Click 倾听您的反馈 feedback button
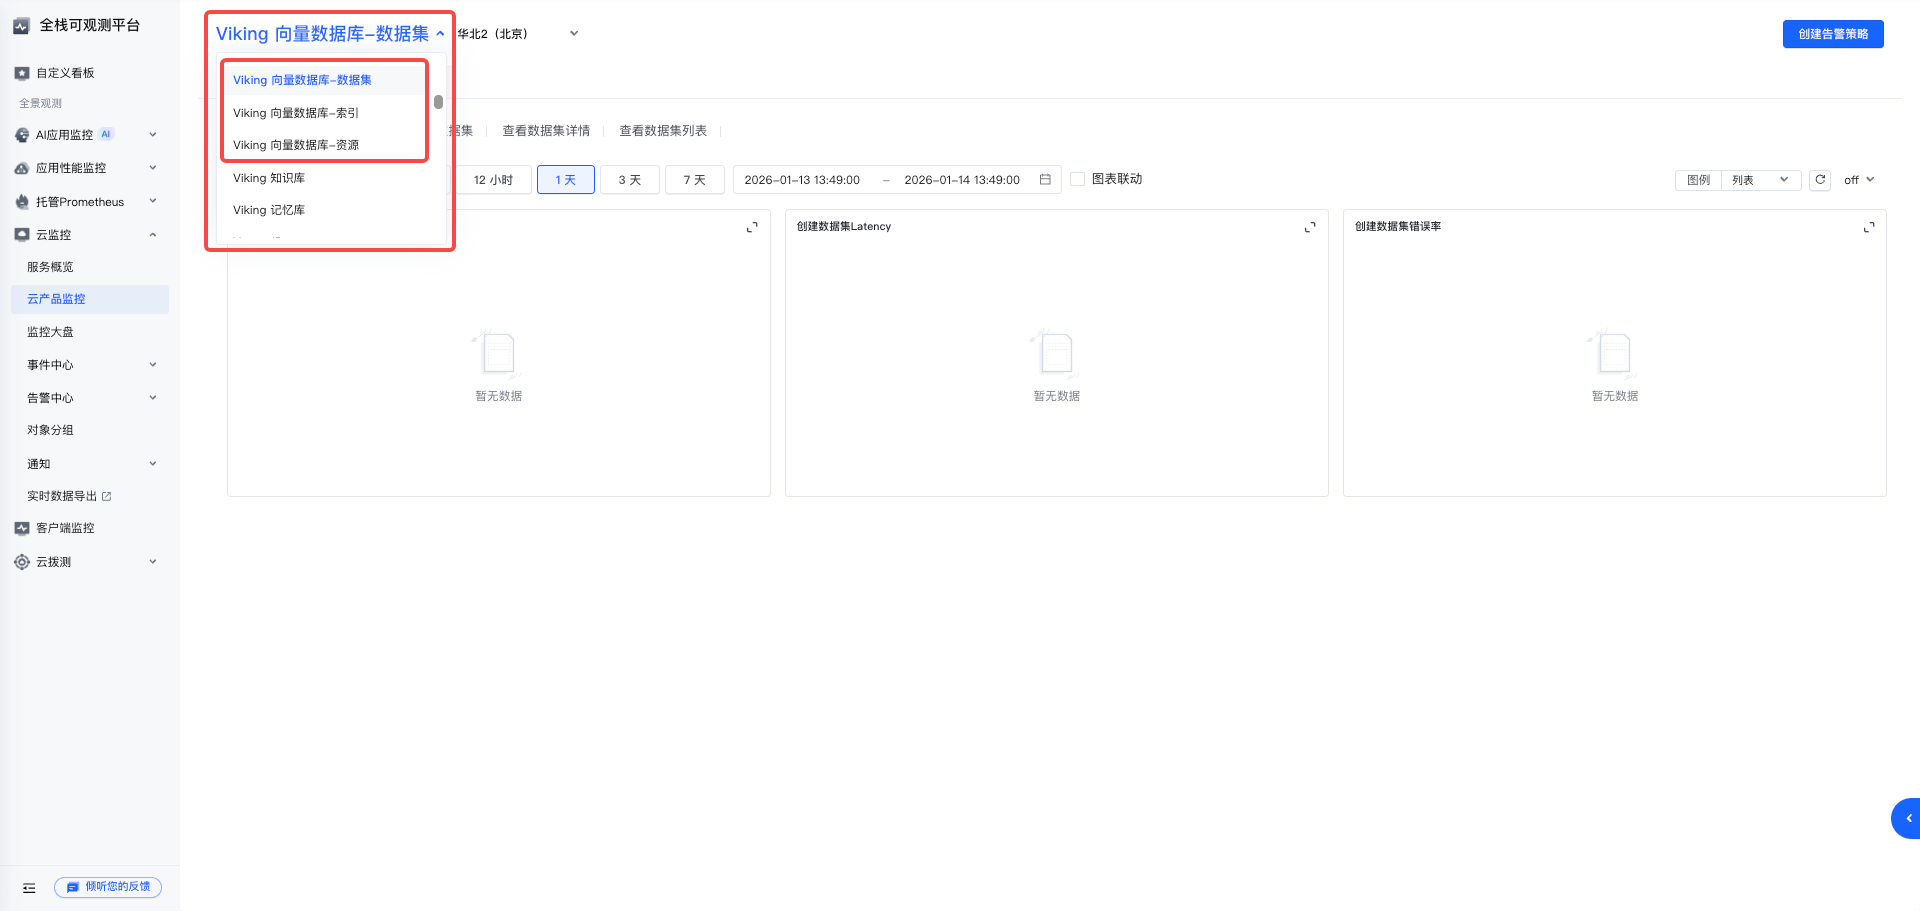The image size is (1920, 911). click(108, 887)
